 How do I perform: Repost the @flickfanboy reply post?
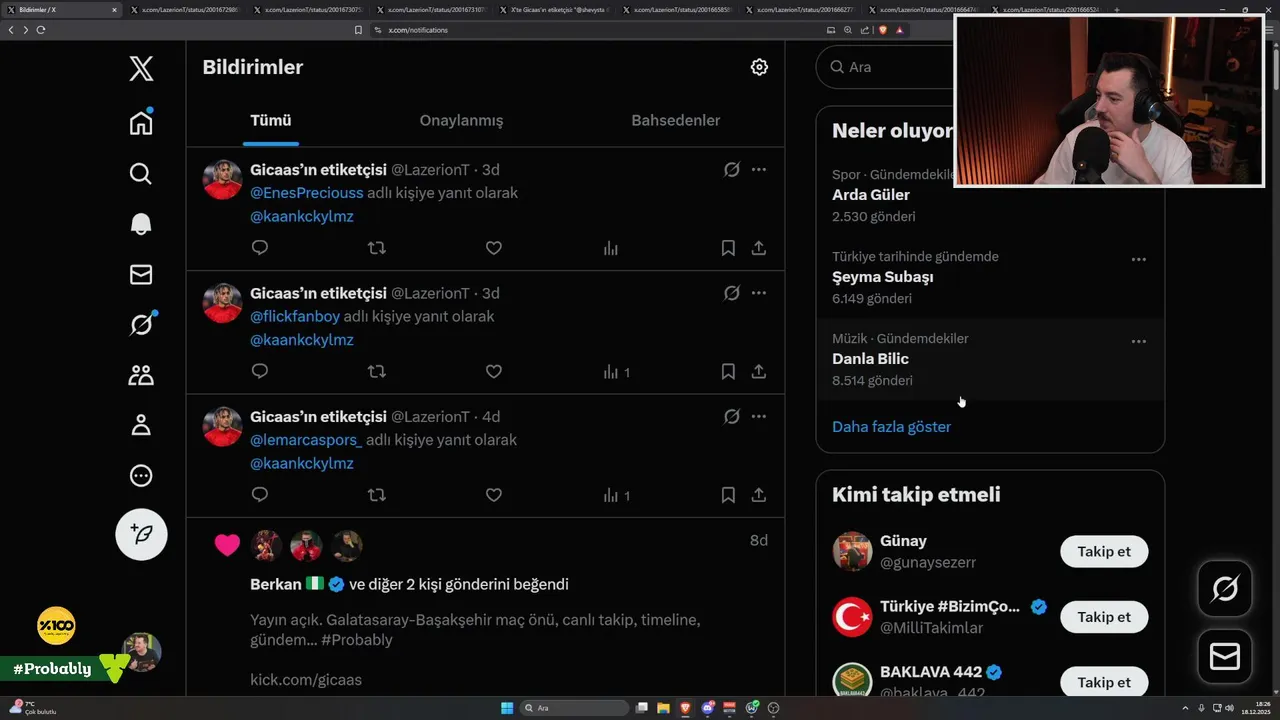pyautogui.click(x=376, y=371)
